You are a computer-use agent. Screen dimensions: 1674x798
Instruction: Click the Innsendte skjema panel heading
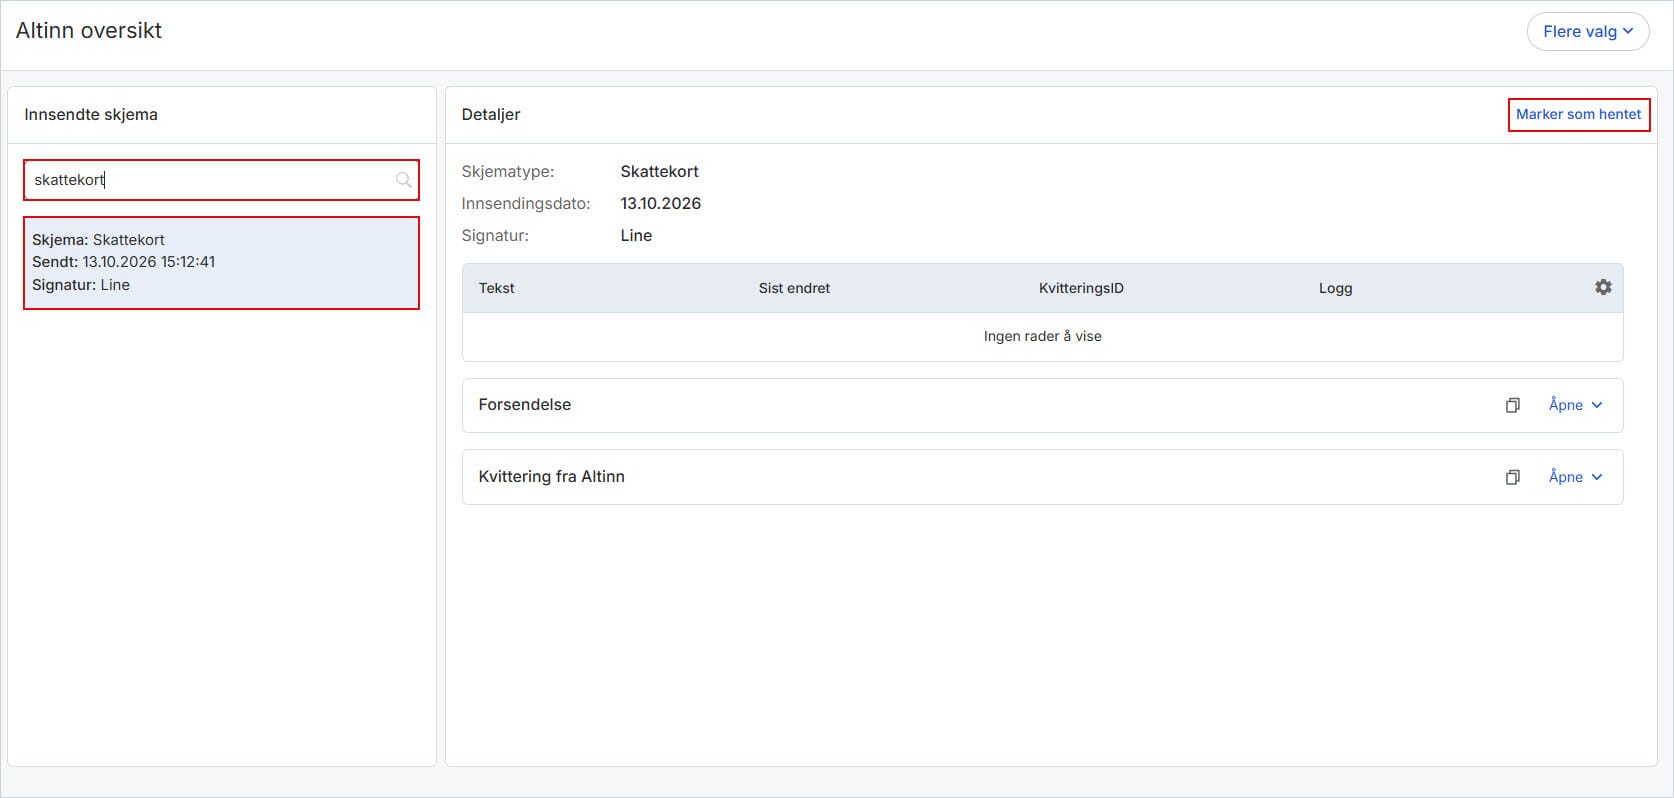pos(91,114)
